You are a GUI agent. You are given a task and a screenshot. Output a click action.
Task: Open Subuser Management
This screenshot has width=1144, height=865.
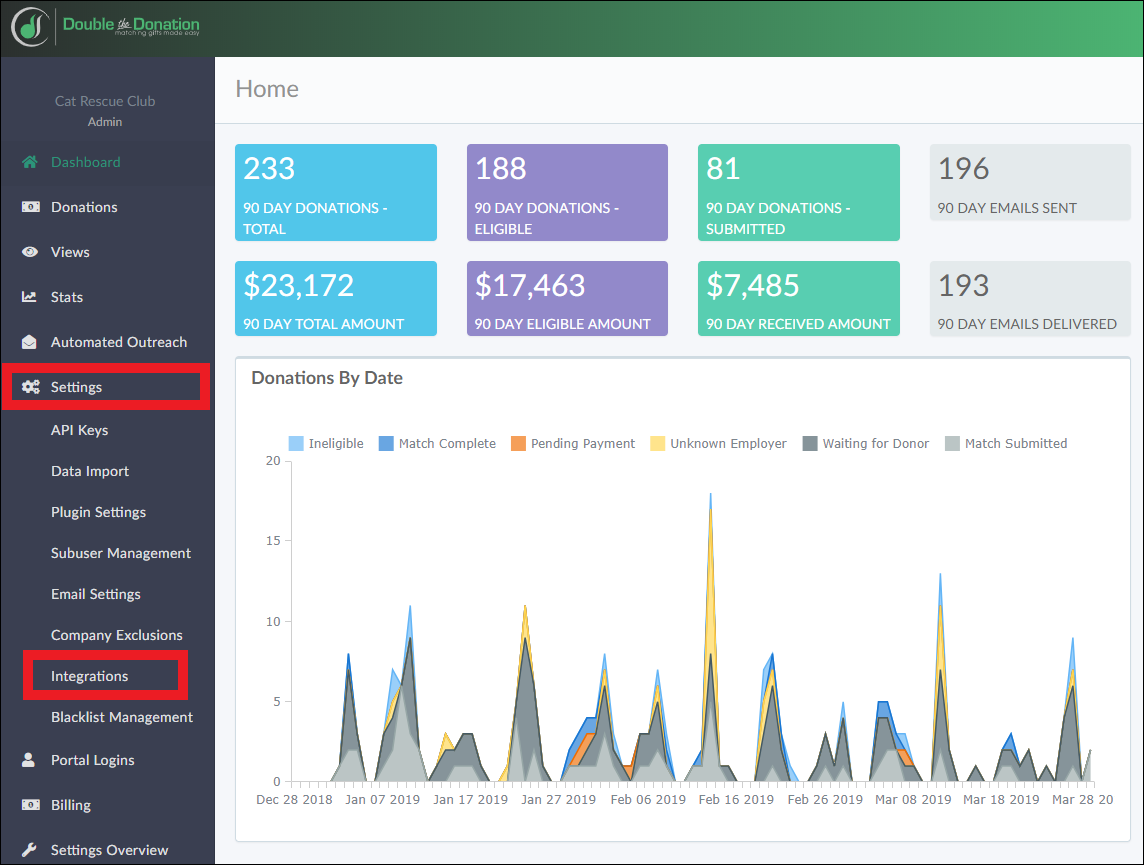coord(121,553)
